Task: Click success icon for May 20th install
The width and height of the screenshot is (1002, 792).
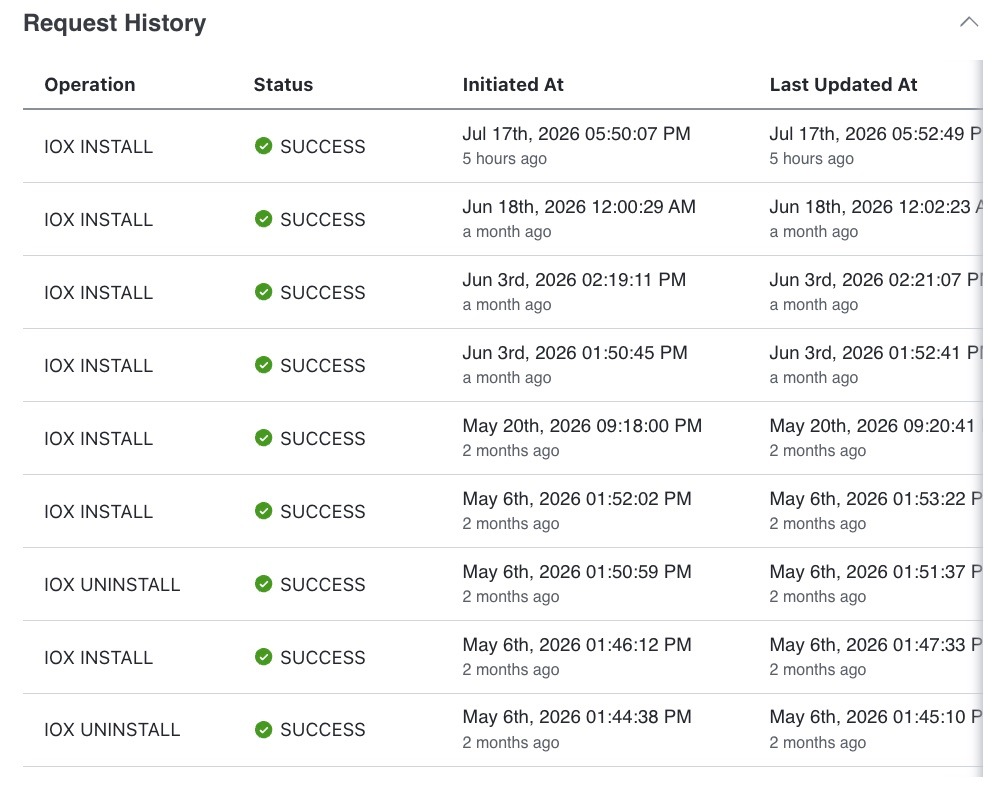Action: (x=263, y=437)
